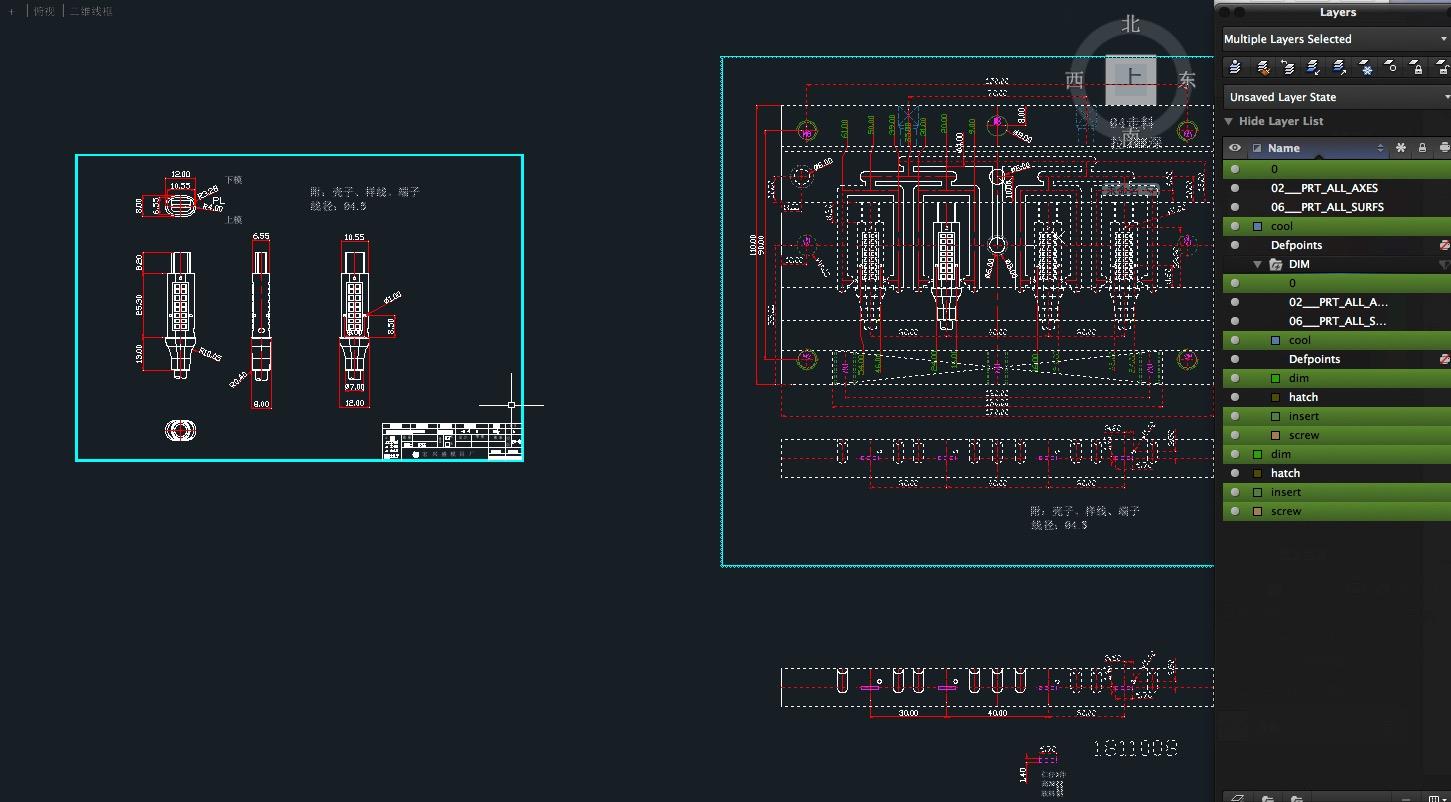Viewport: 1451px width, 802px height.
Task: Toggle visibility of top-level Defpoints layer
Action: click(x=1235, y=245)
